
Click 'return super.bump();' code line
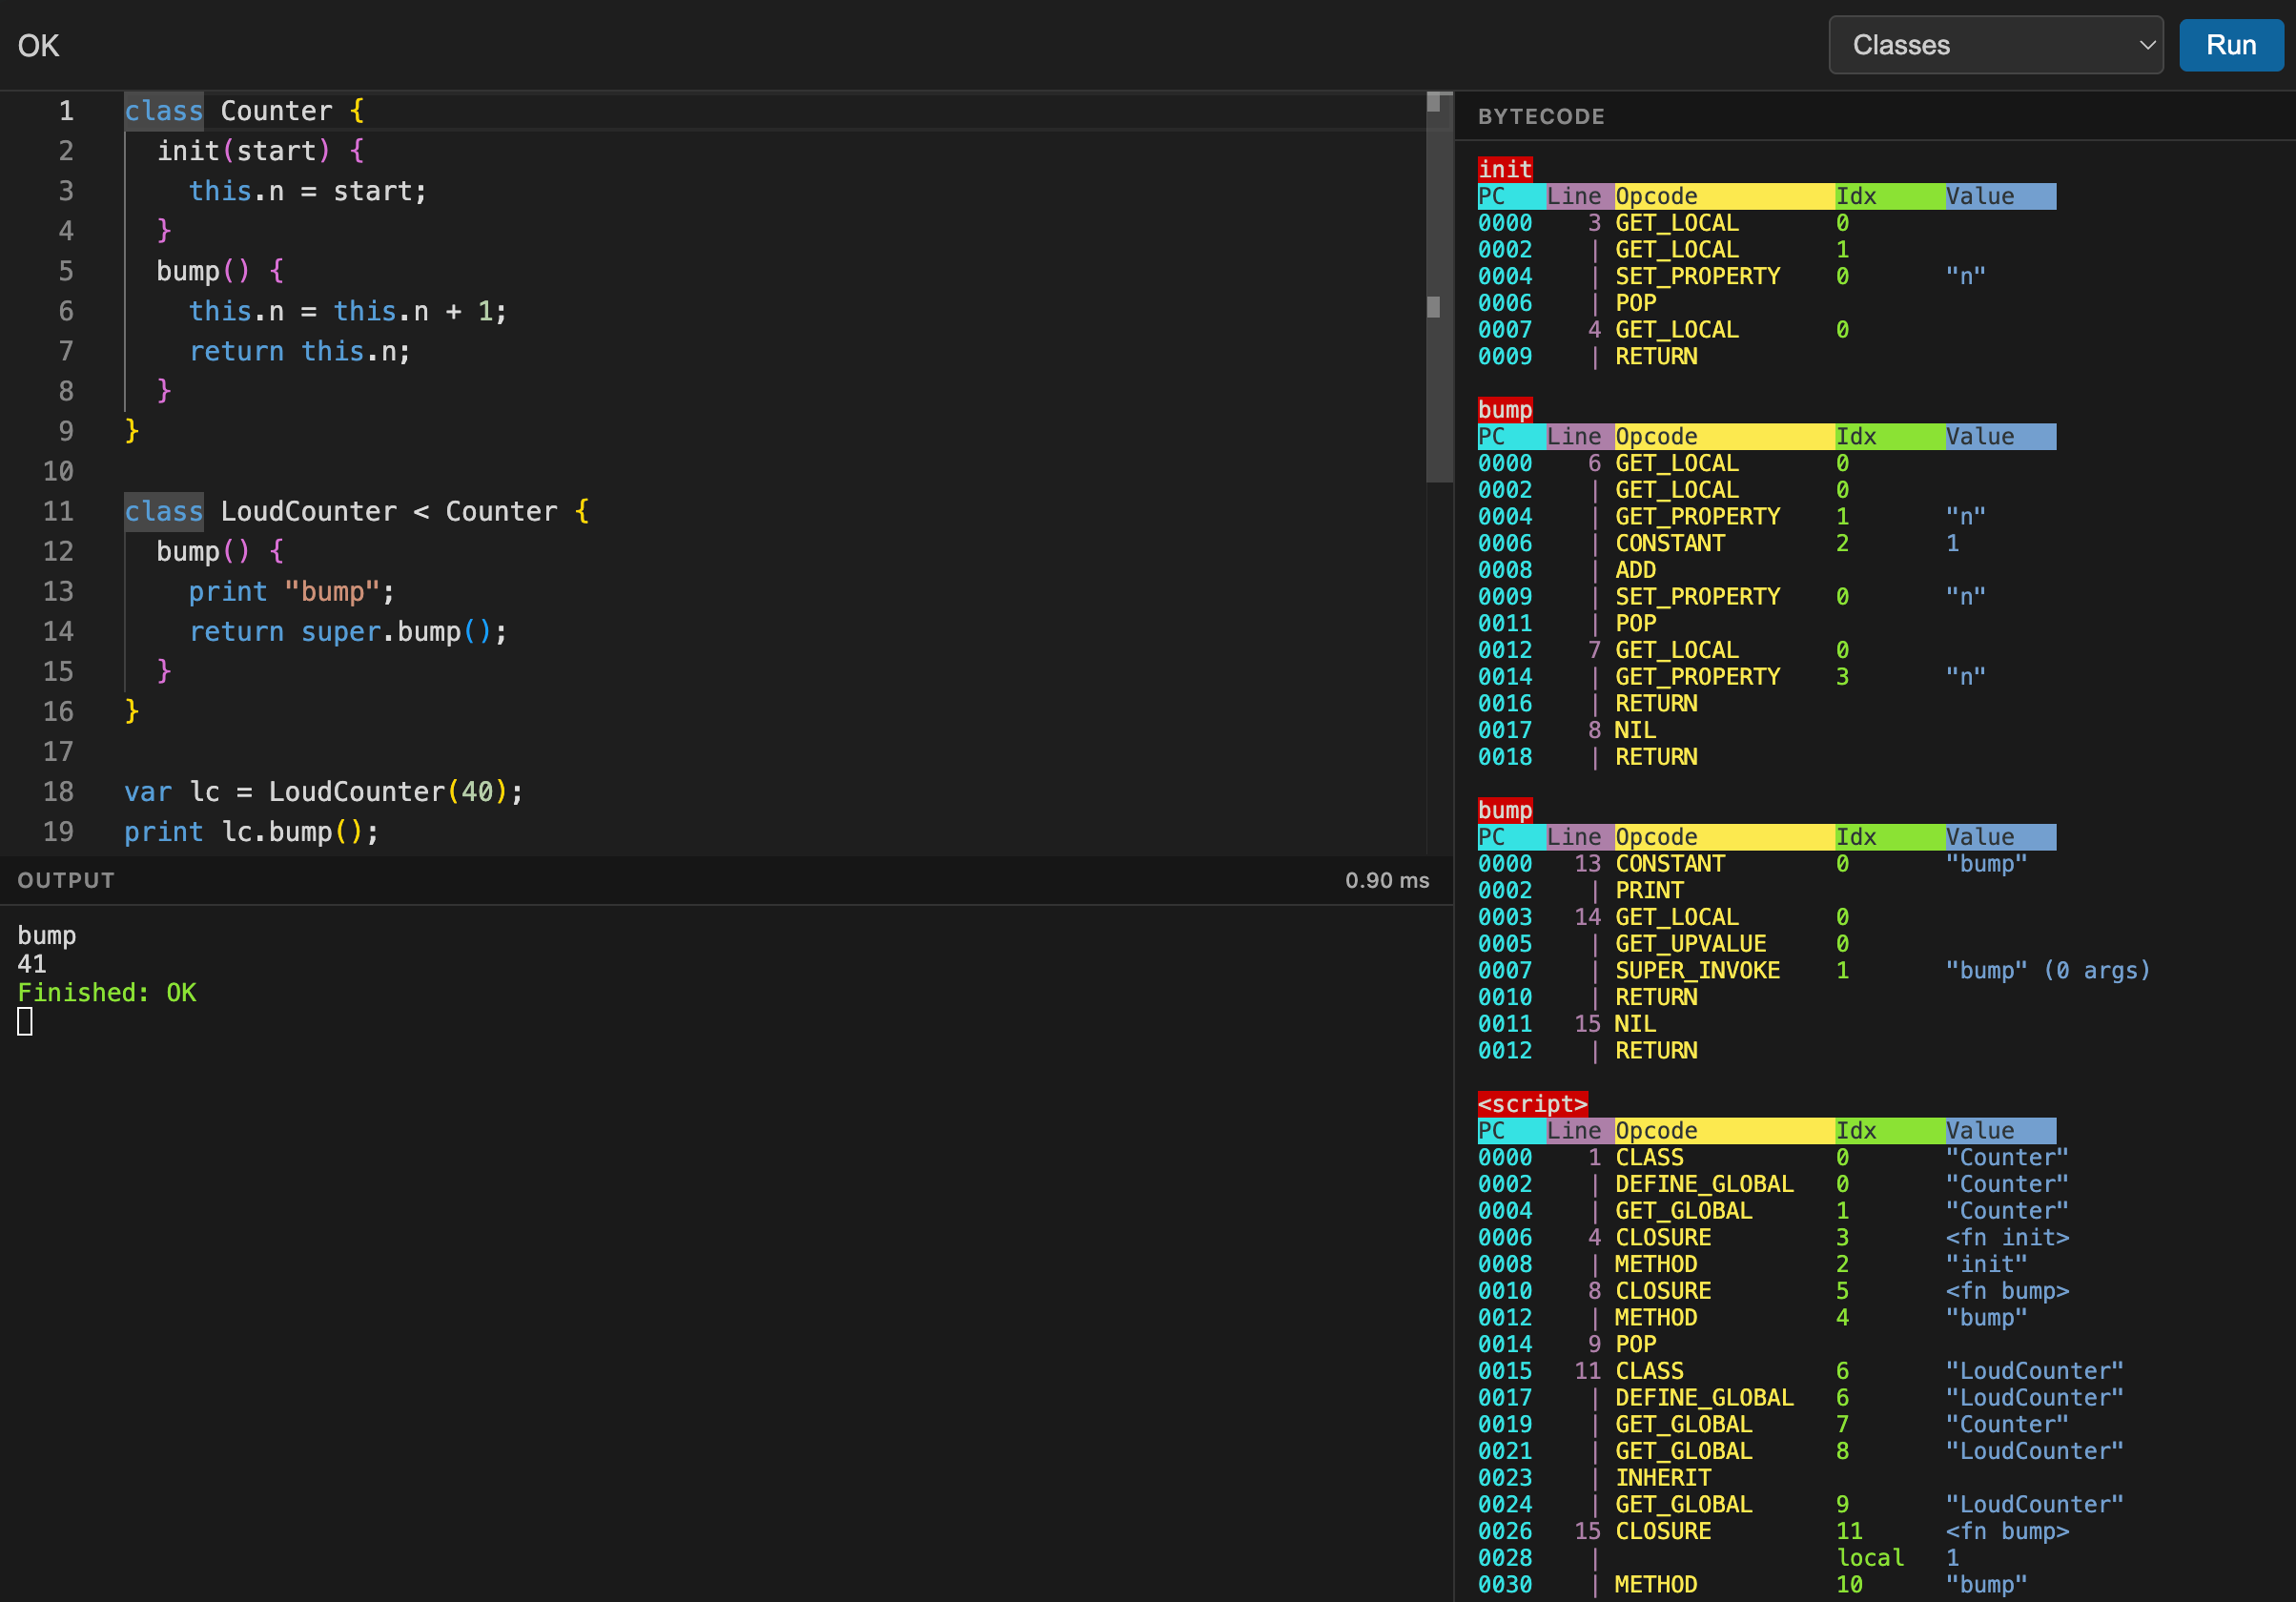tap(347, 631)
